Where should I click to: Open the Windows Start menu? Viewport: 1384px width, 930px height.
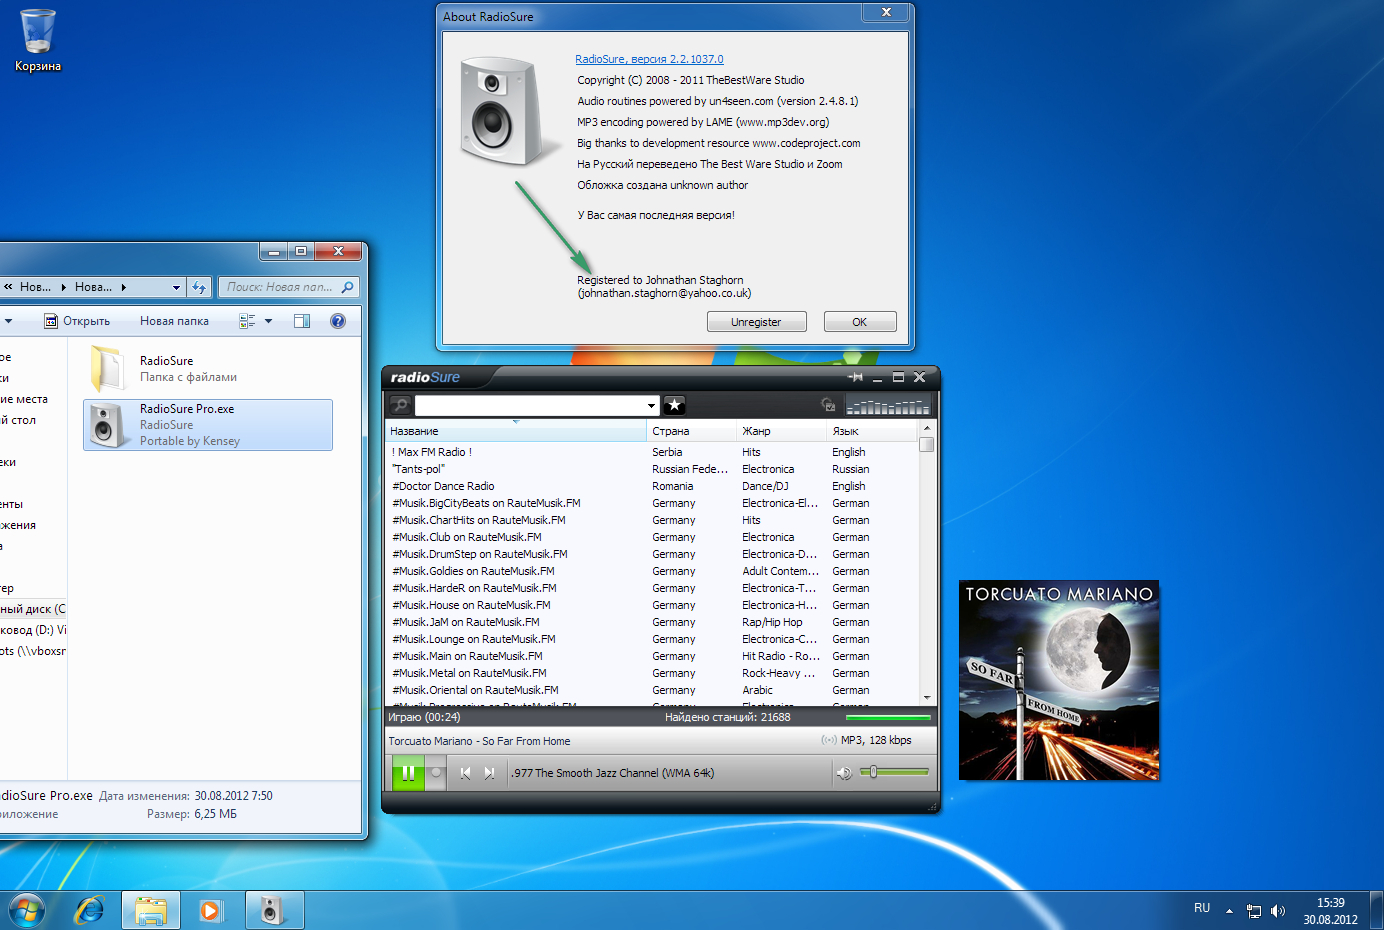point(27,911)
